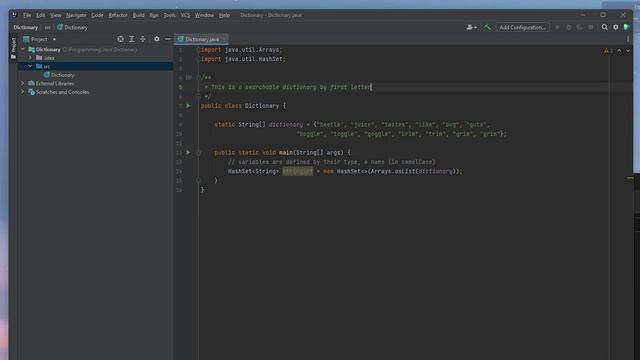Click the user account icon in toolbar
Screen dimensions: 640x360
471,27
